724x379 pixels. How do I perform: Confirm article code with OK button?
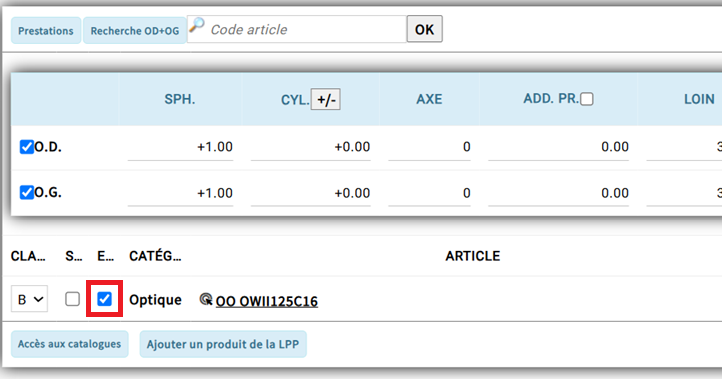424,29
